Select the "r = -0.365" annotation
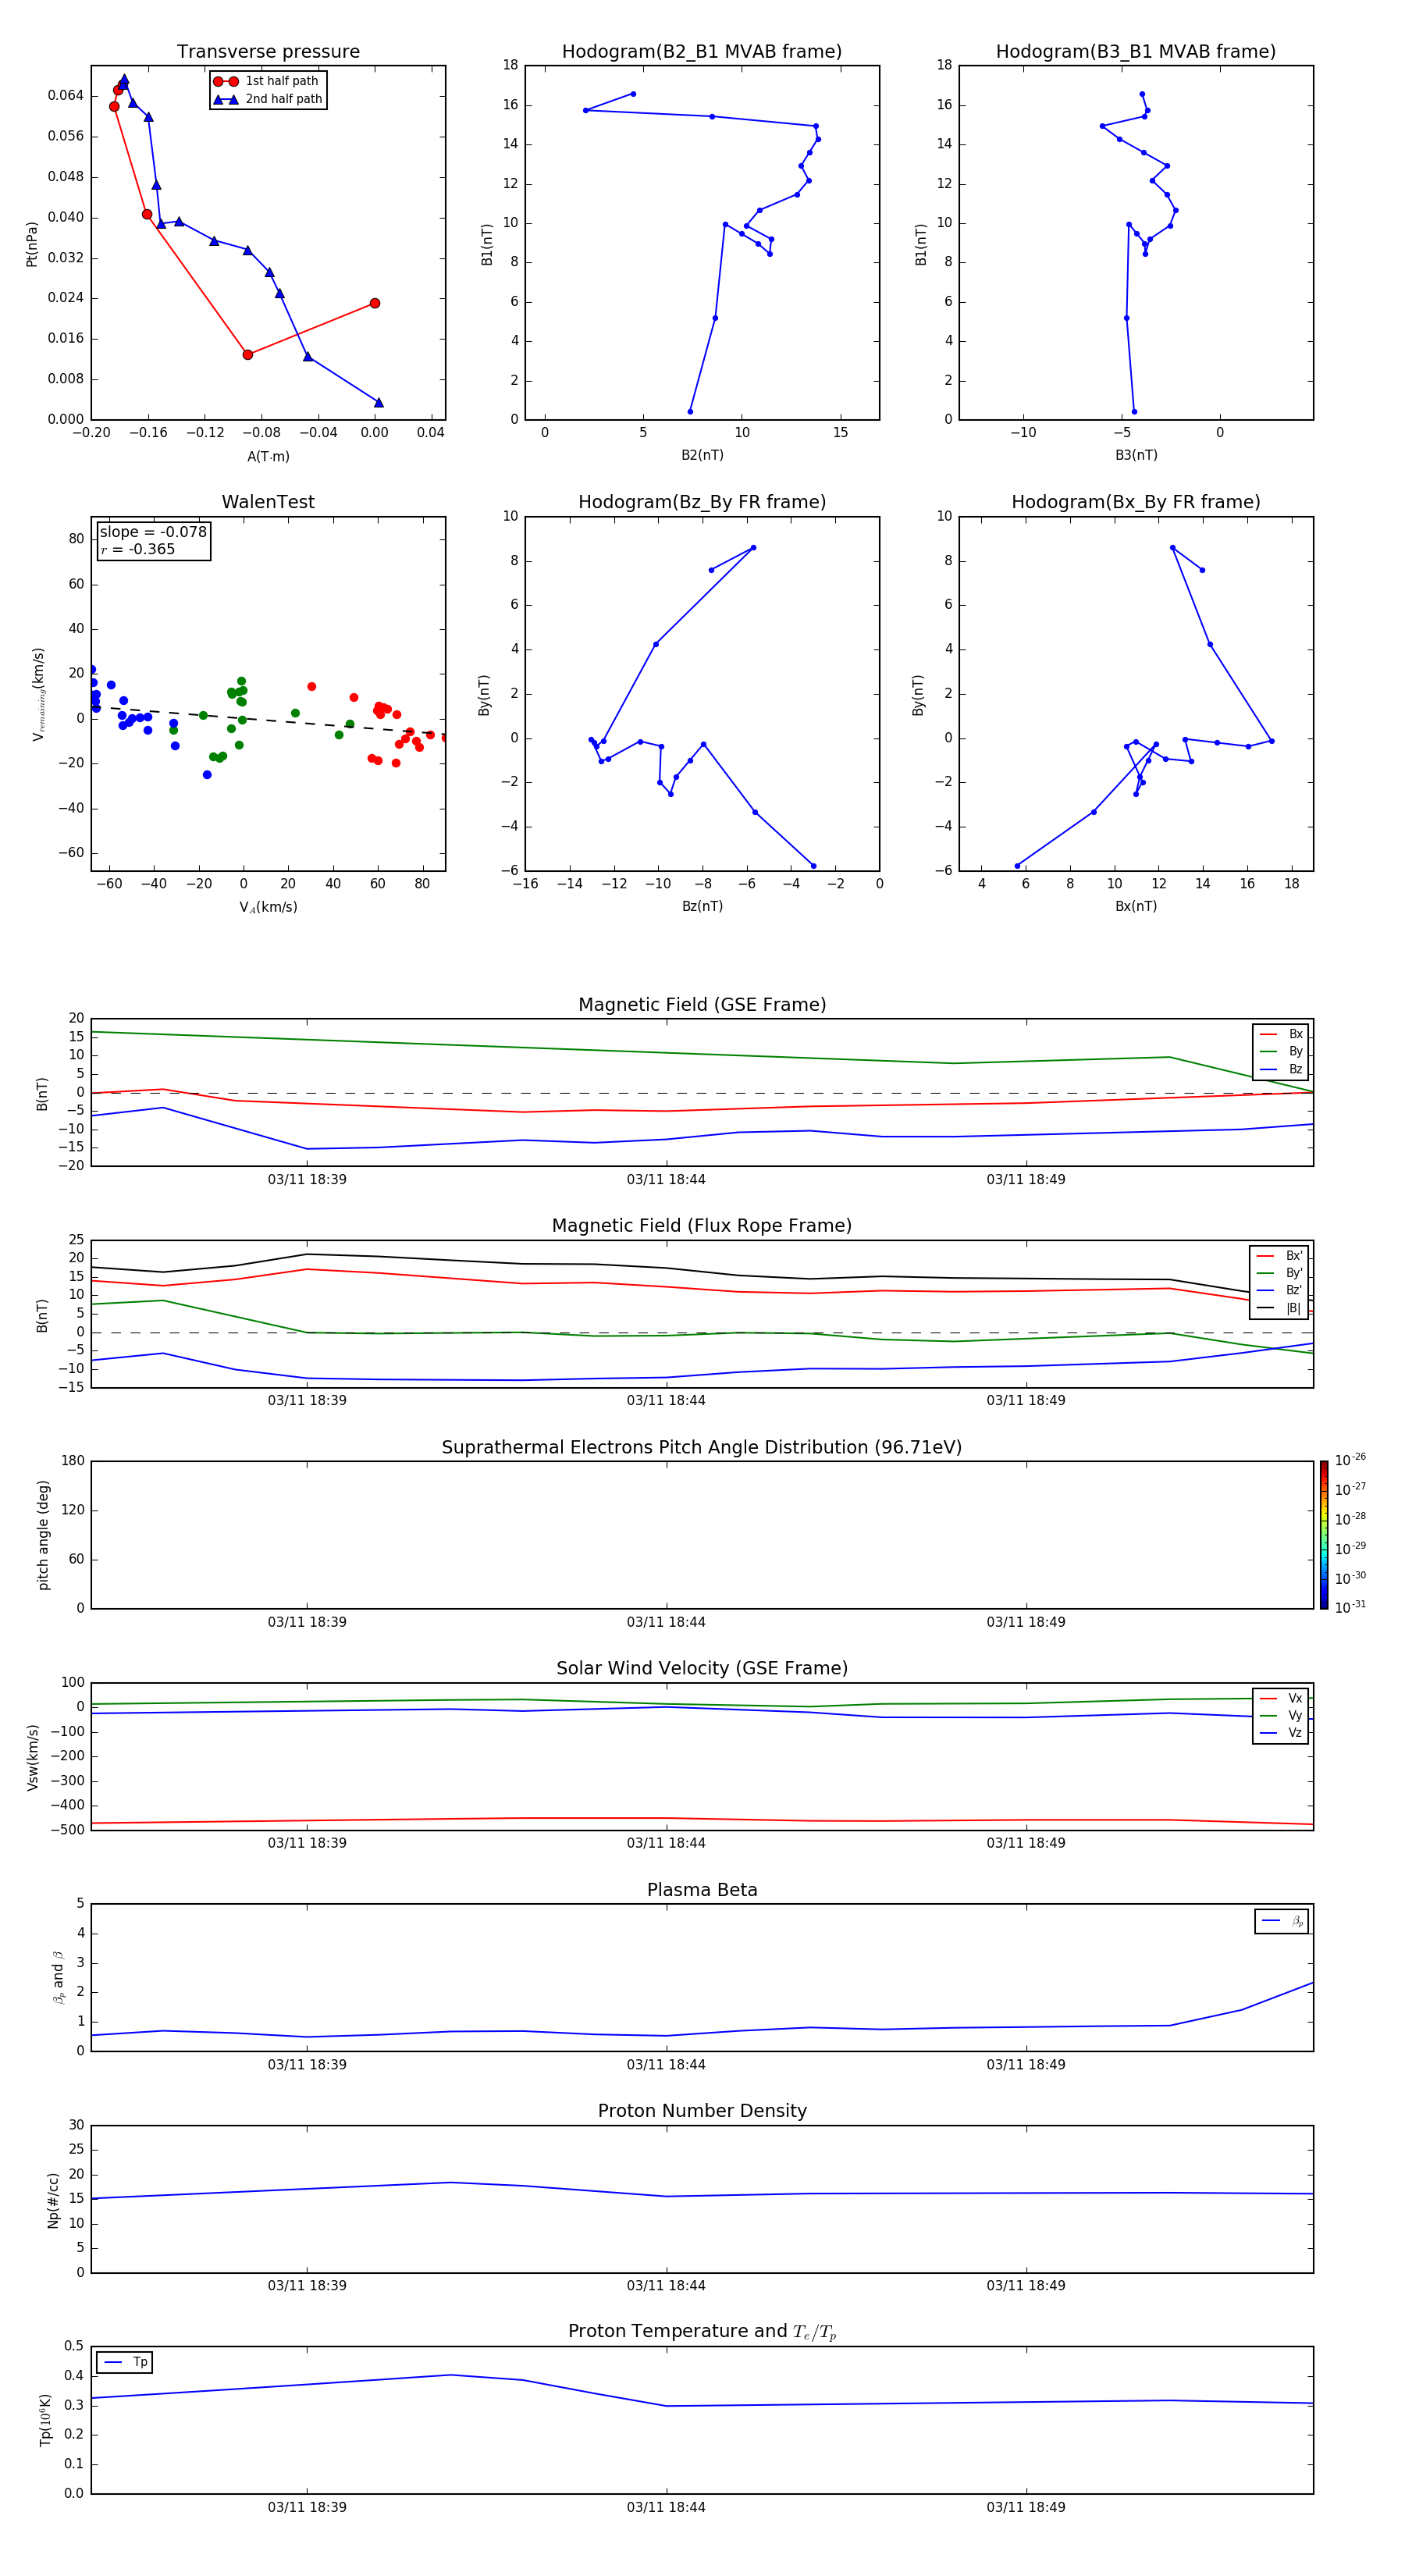The image size is (1405, 2576). (138, 549)
